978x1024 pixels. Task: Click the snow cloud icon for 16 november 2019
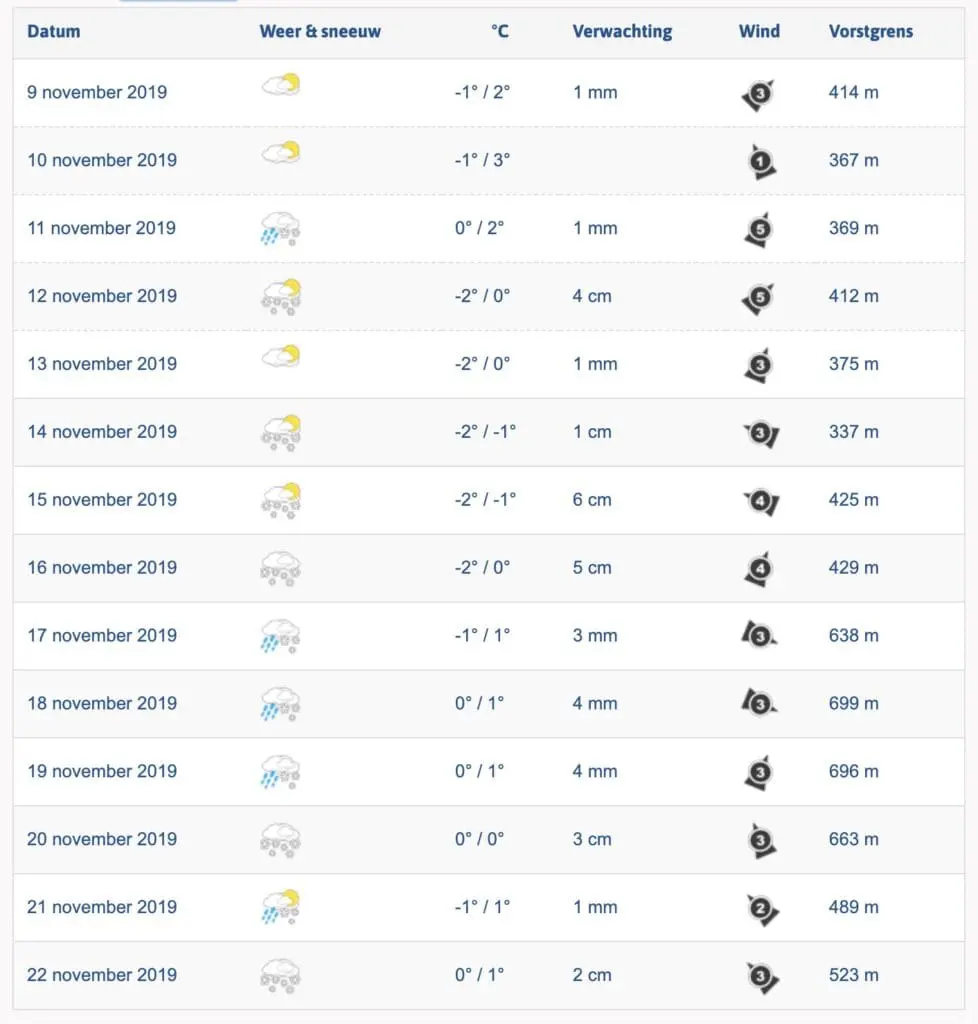pos(281,568)
